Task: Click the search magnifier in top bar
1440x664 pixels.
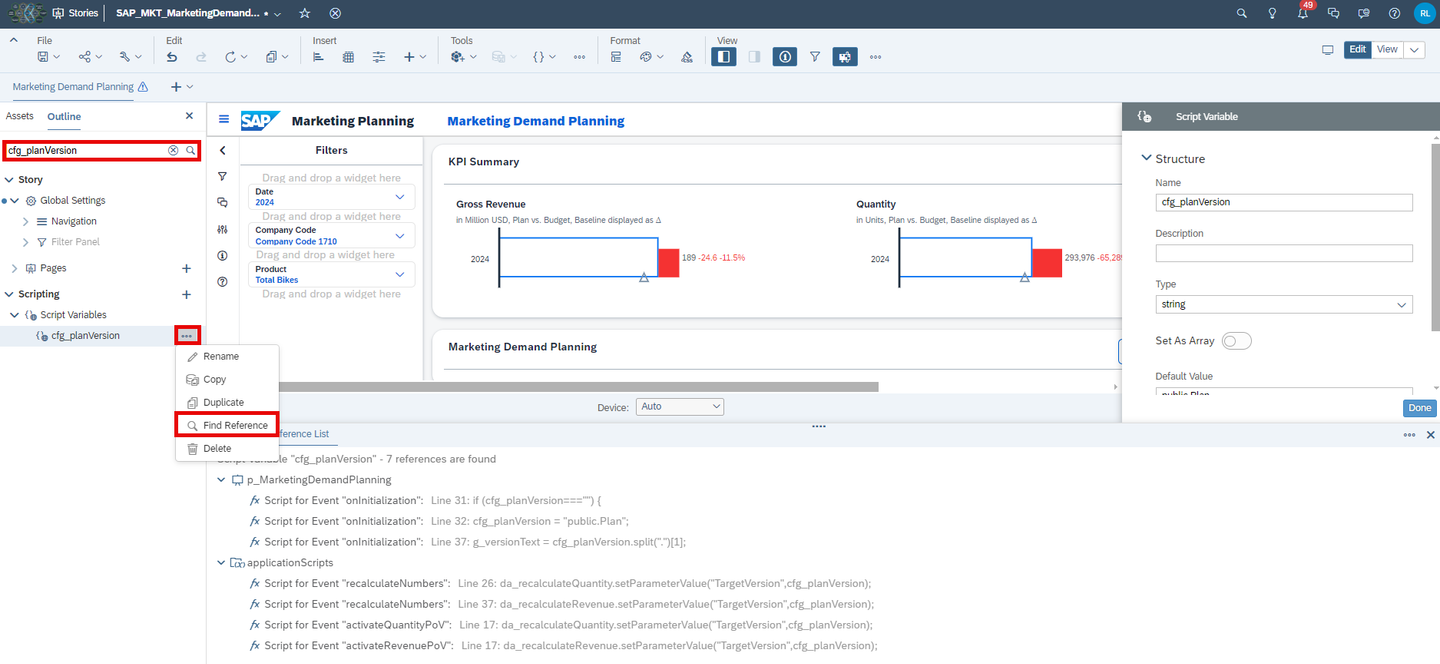Action: click(1242, 13)
